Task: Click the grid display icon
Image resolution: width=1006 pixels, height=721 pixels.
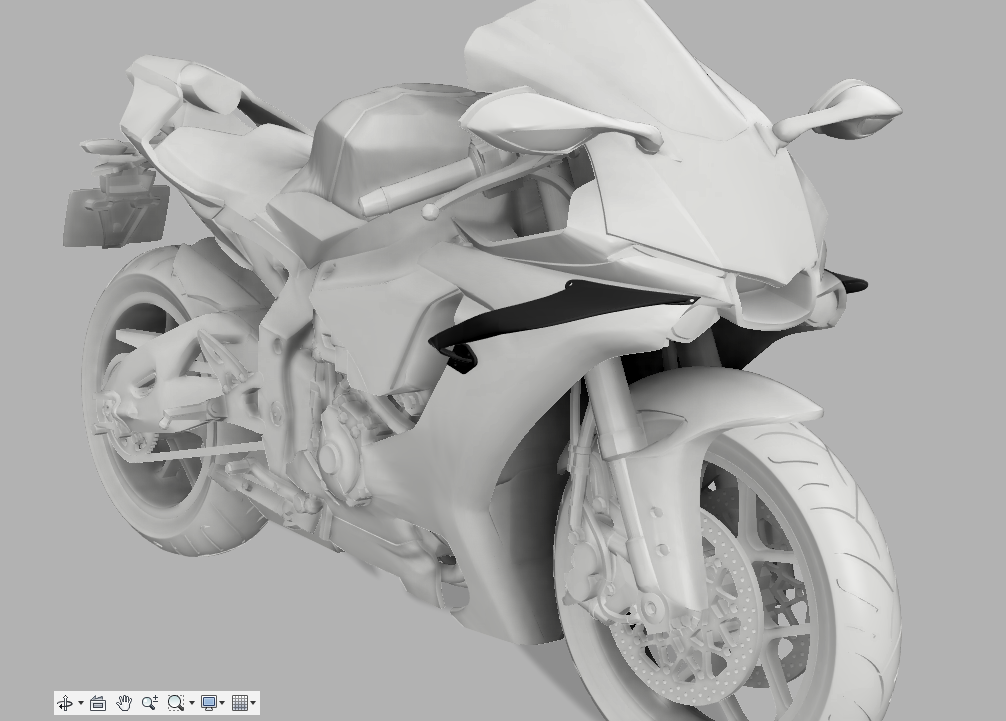Action: (x=241, y=702)
